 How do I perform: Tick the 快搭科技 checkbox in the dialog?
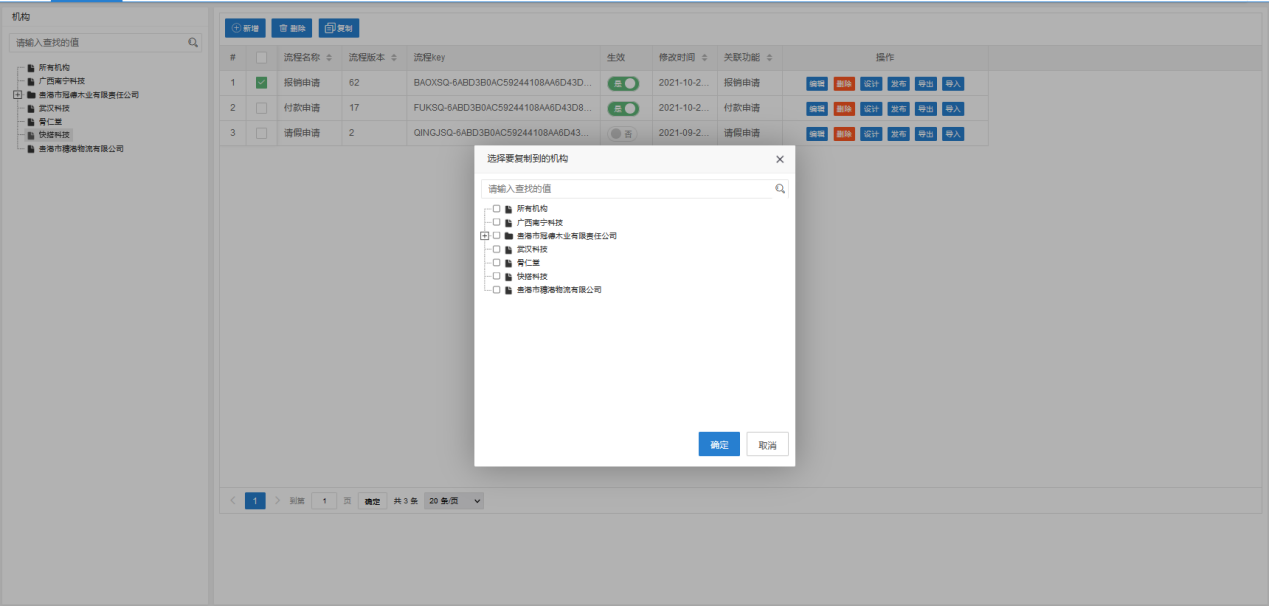point(496,276)
